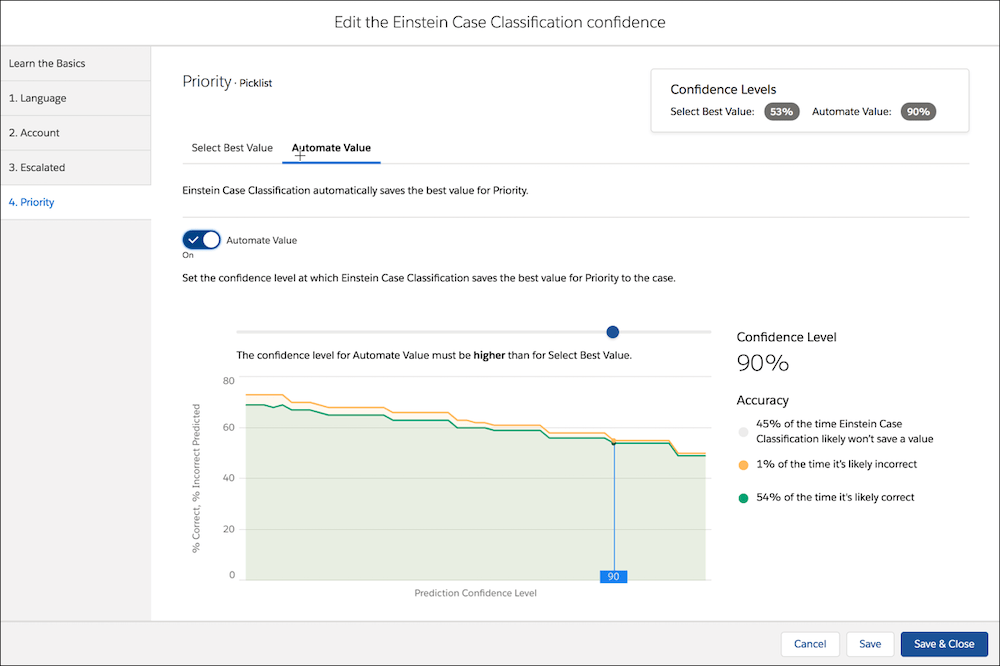
Task: Click the dialog title 'Edit the Einstein Case Classification confidence'
Action: [x=500, y=22]
